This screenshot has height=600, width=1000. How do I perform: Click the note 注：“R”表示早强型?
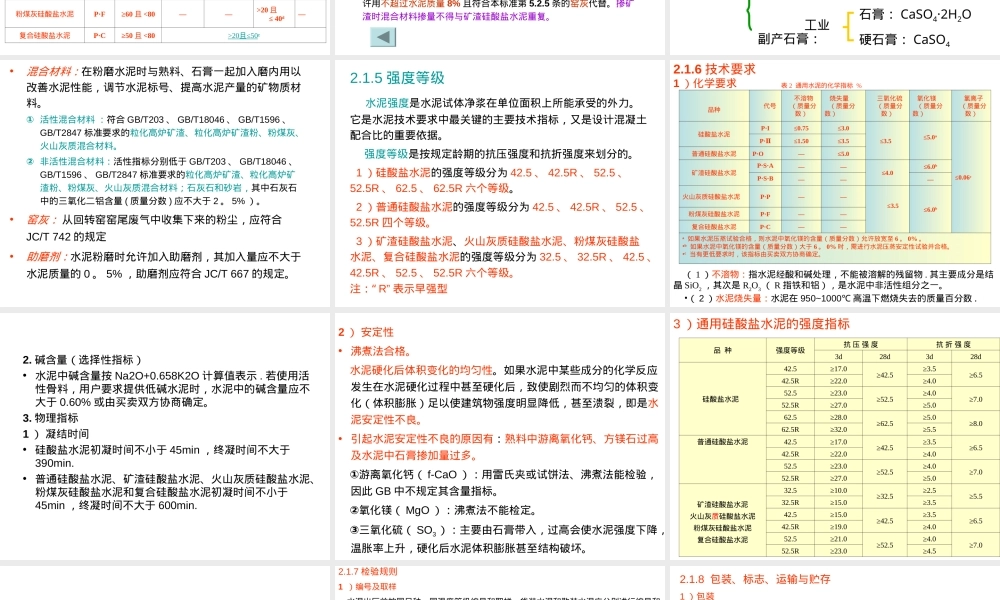click(399, 289)
